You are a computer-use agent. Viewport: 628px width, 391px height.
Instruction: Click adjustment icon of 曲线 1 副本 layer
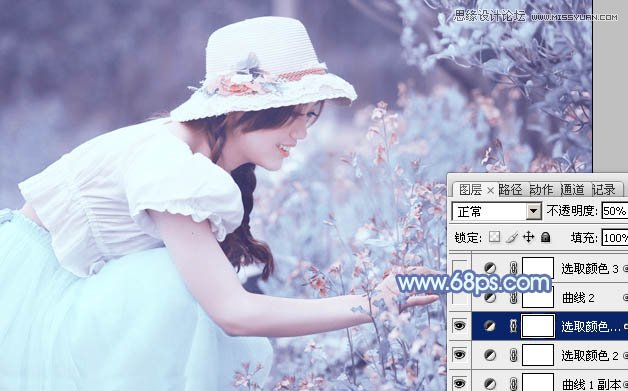490,383
